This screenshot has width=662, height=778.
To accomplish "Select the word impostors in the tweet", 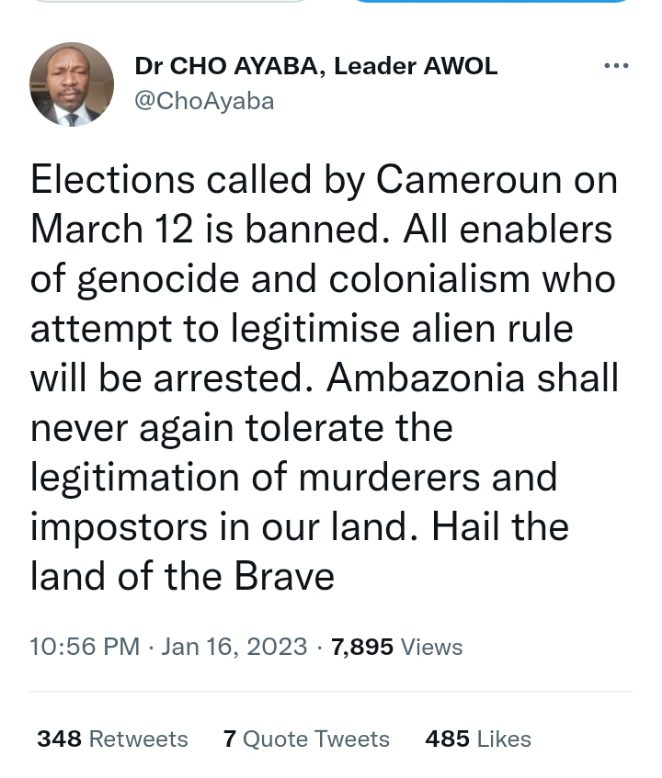I will click(119, 528).
